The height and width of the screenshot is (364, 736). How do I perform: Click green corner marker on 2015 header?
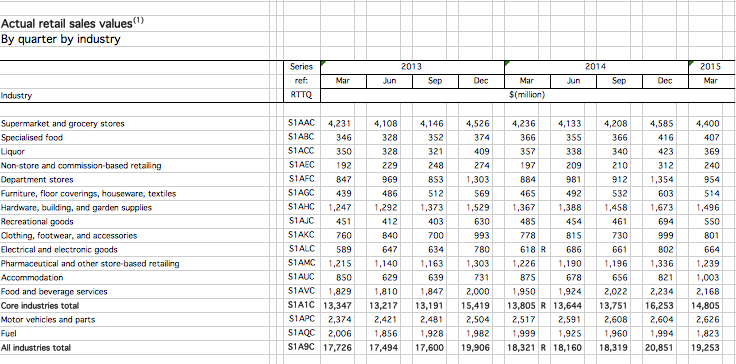[x=691, y=63]
